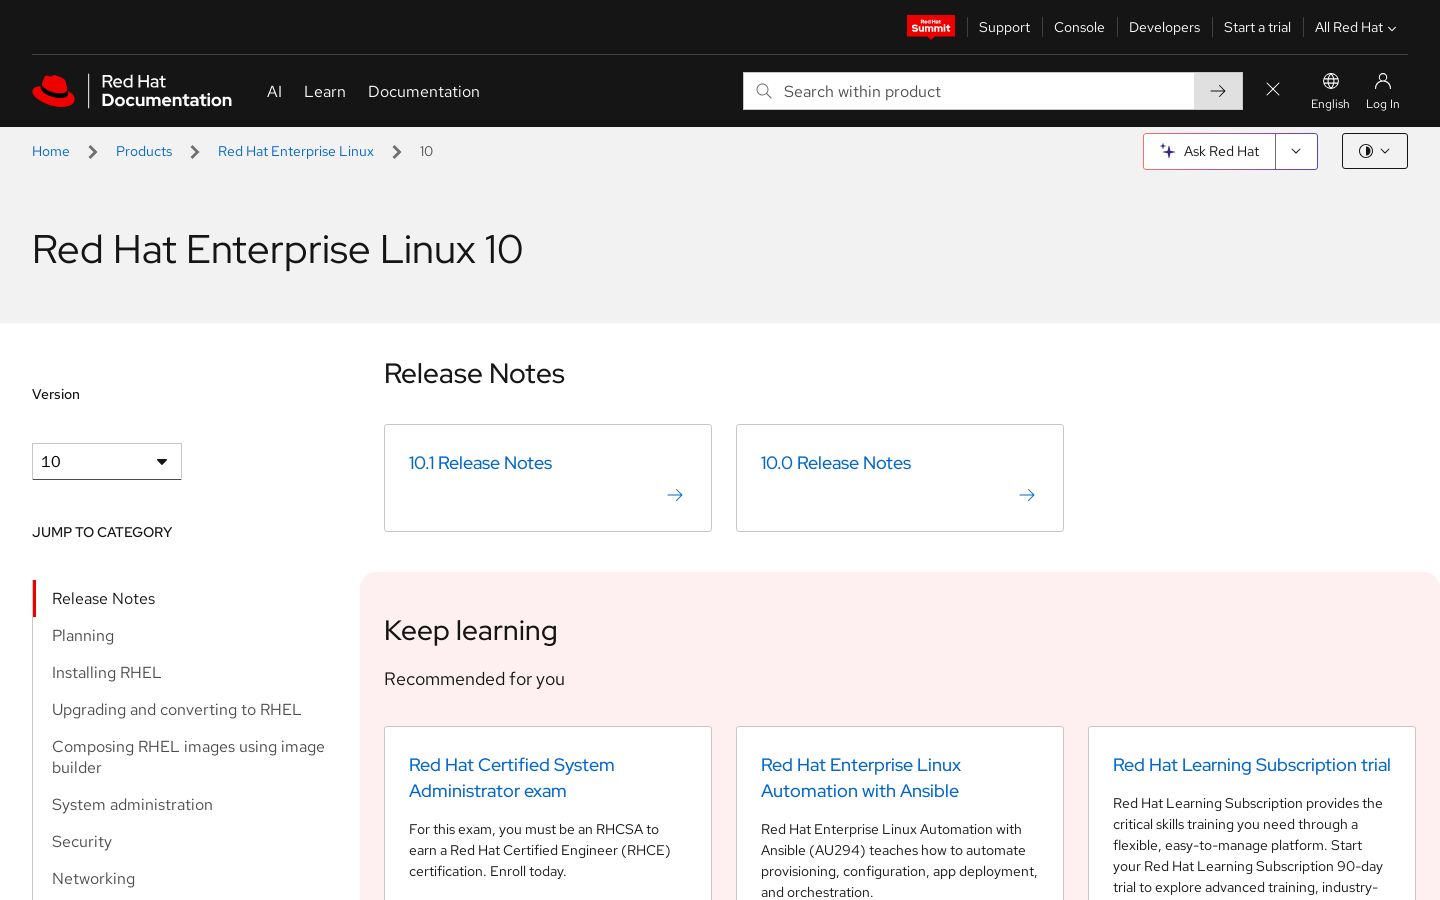This screenshot has height=900, width=1440.
Task: Open Red Hat Learning Subscription trial link
Action: pos(1252,765)
